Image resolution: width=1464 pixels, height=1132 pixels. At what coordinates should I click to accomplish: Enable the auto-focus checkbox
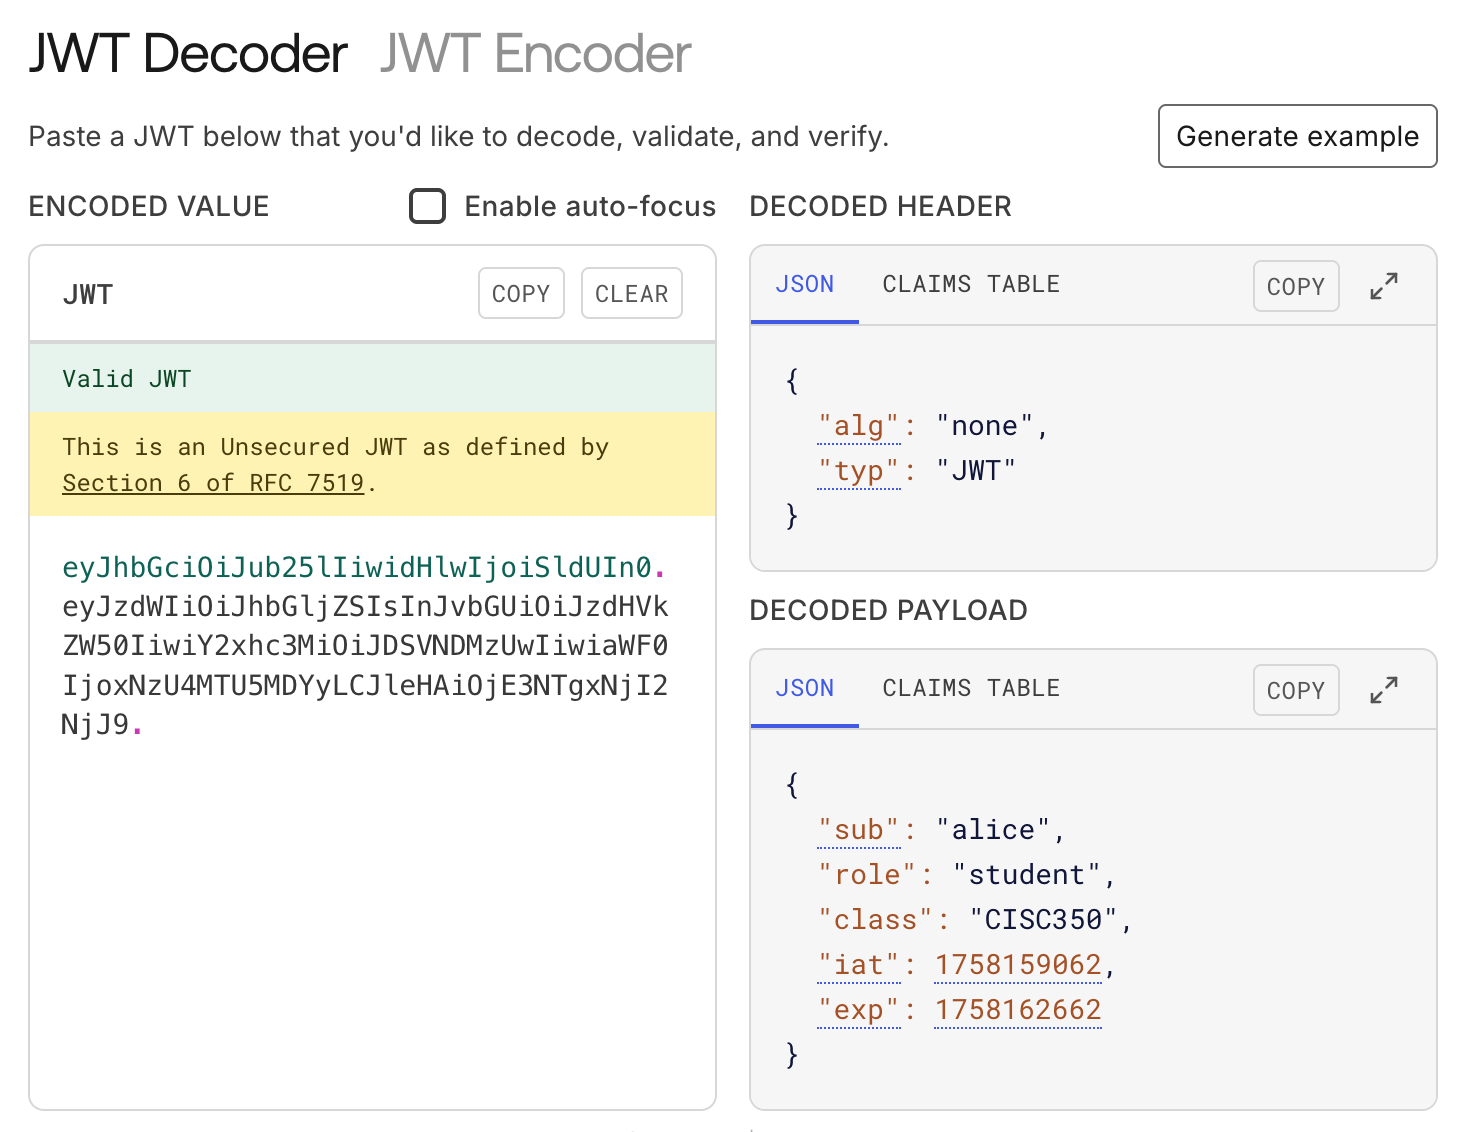tap(428, 206)
